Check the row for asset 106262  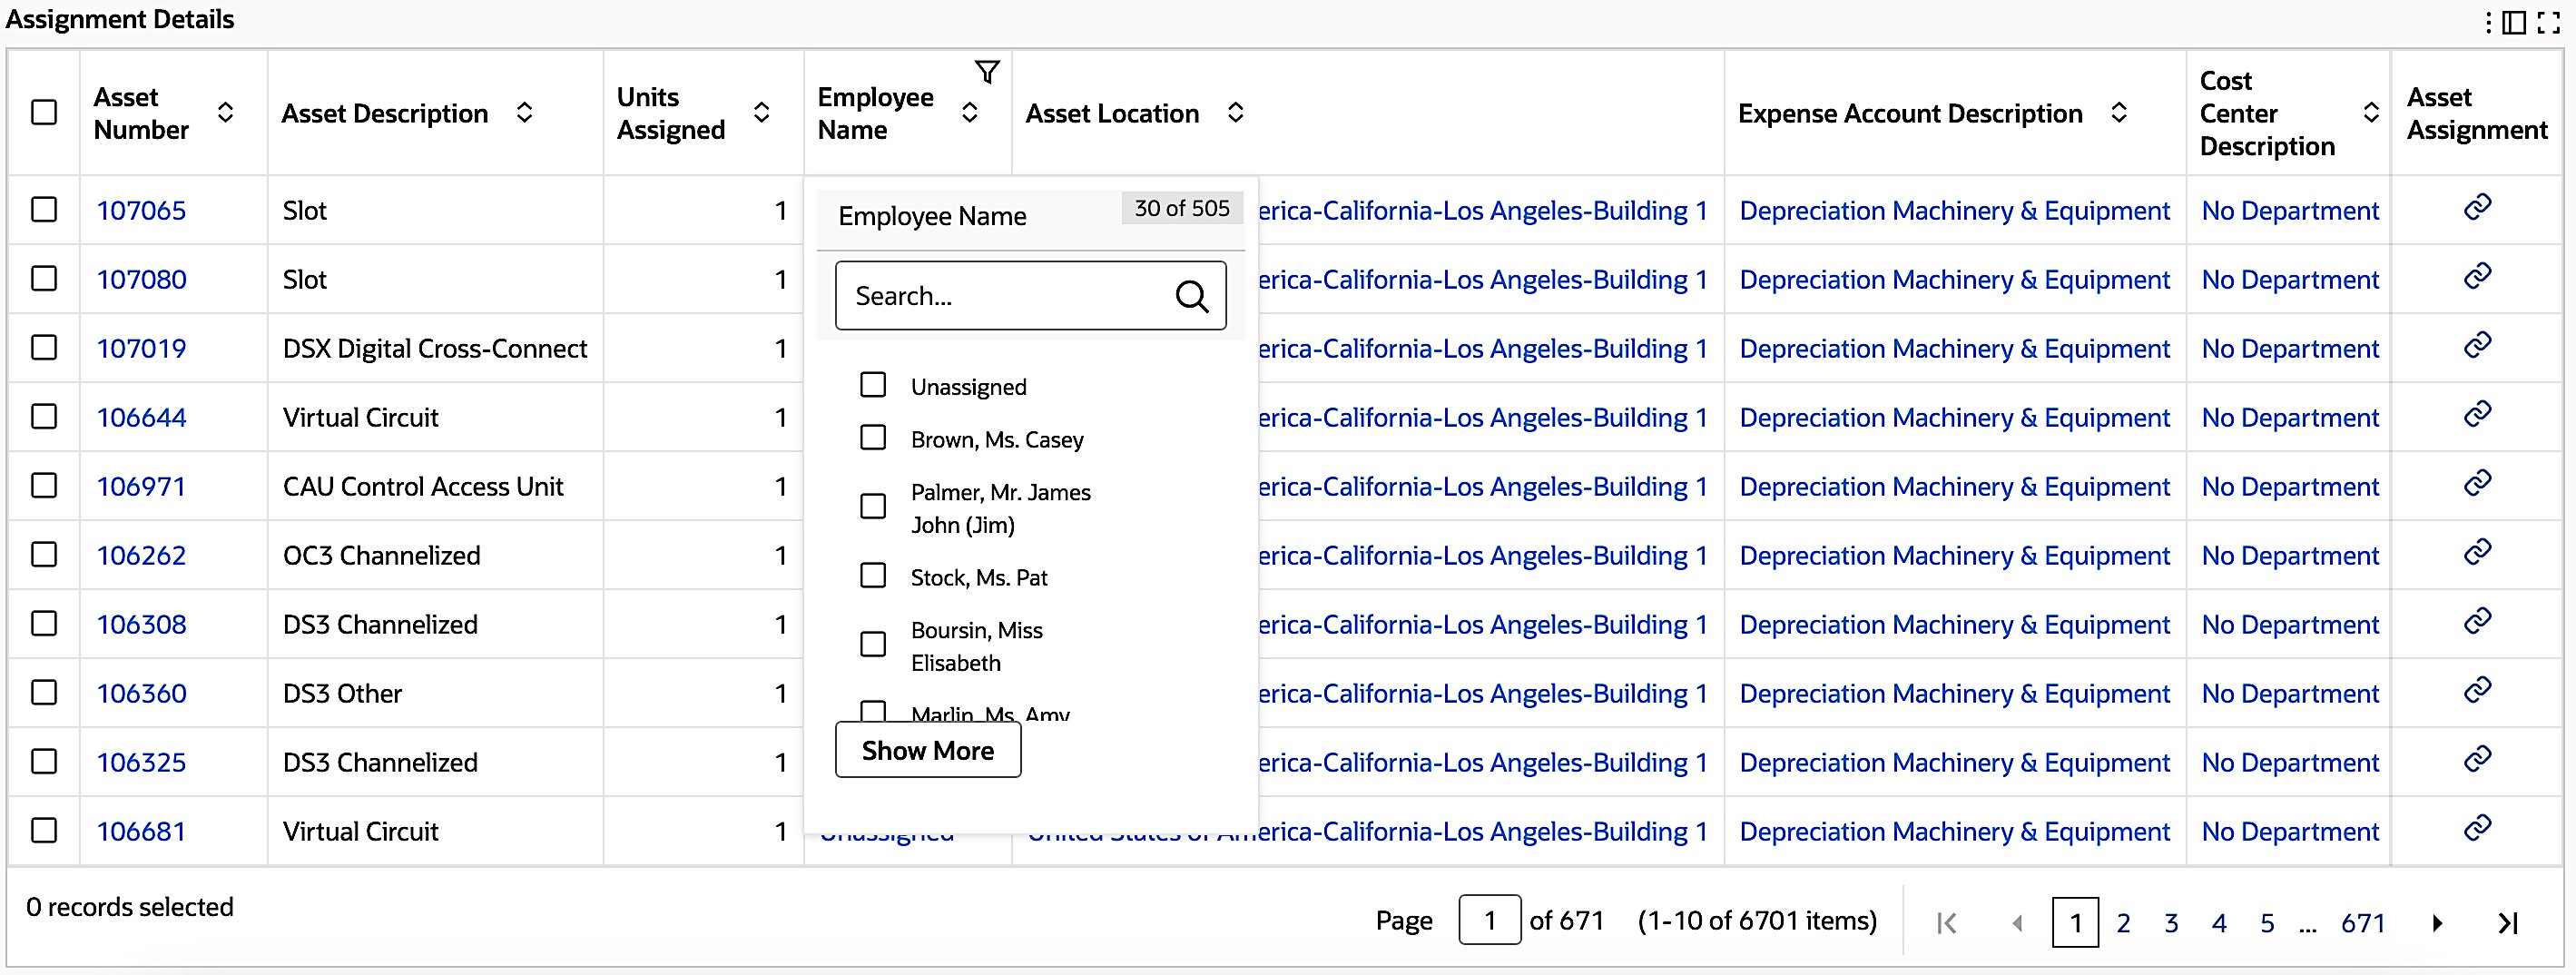[x=44, y=554]
